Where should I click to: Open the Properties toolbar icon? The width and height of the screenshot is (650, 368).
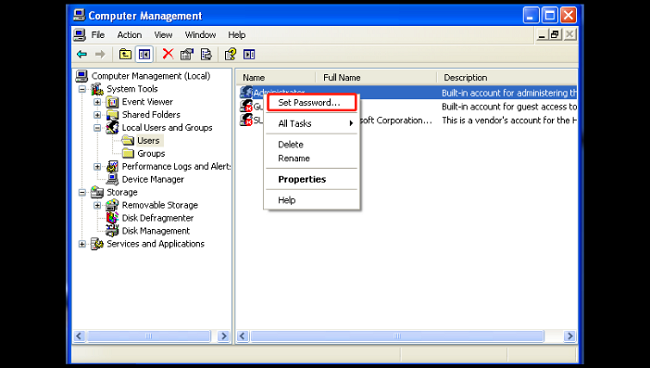click(187, 54)
